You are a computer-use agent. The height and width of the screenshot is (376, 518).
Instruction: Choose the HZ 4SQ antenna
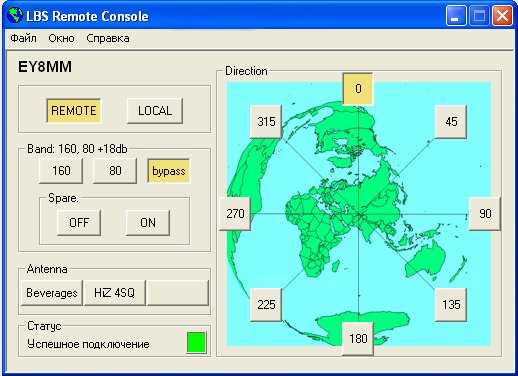(115, 293)
